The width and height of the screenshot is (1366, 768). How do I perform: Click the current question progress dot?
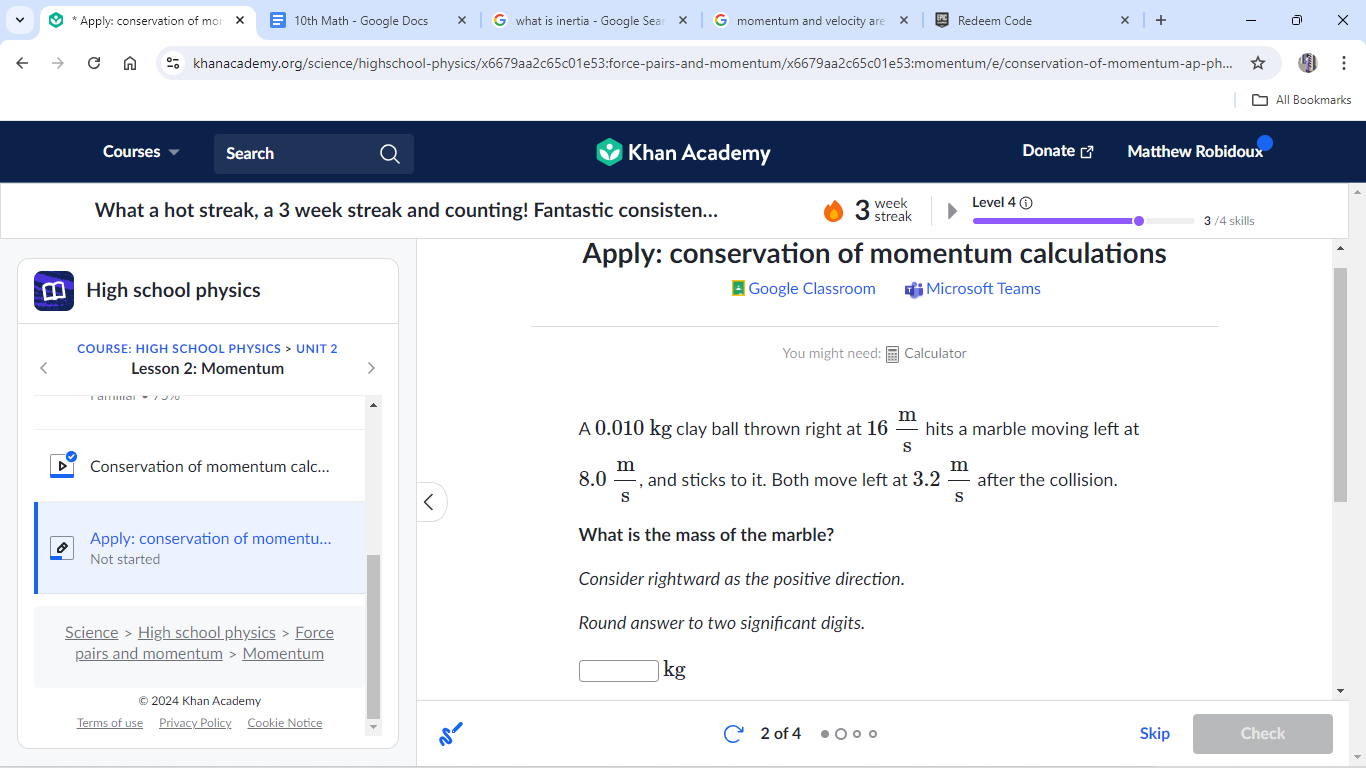tap(841, 734)
